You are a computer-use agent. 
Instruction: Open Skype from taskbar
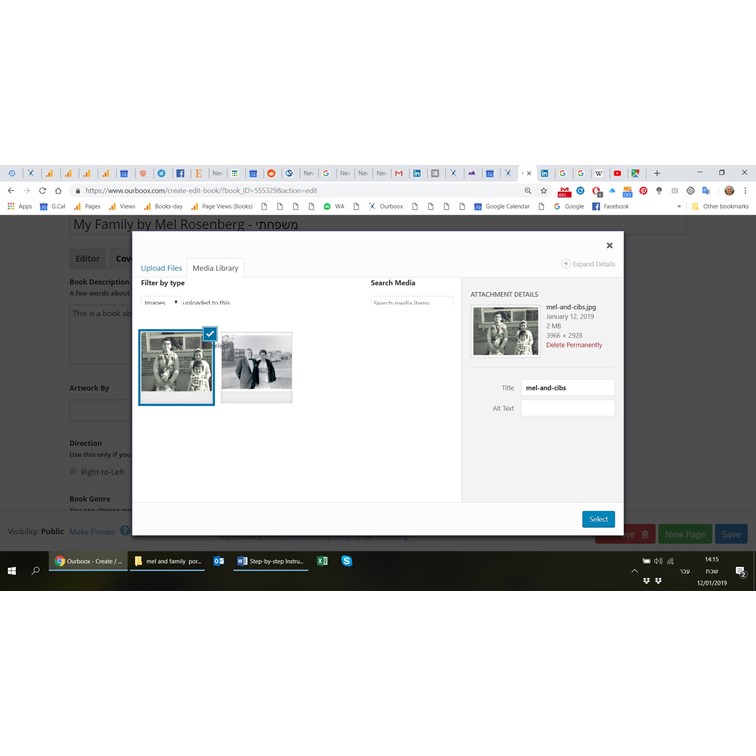tap(346, 561)
